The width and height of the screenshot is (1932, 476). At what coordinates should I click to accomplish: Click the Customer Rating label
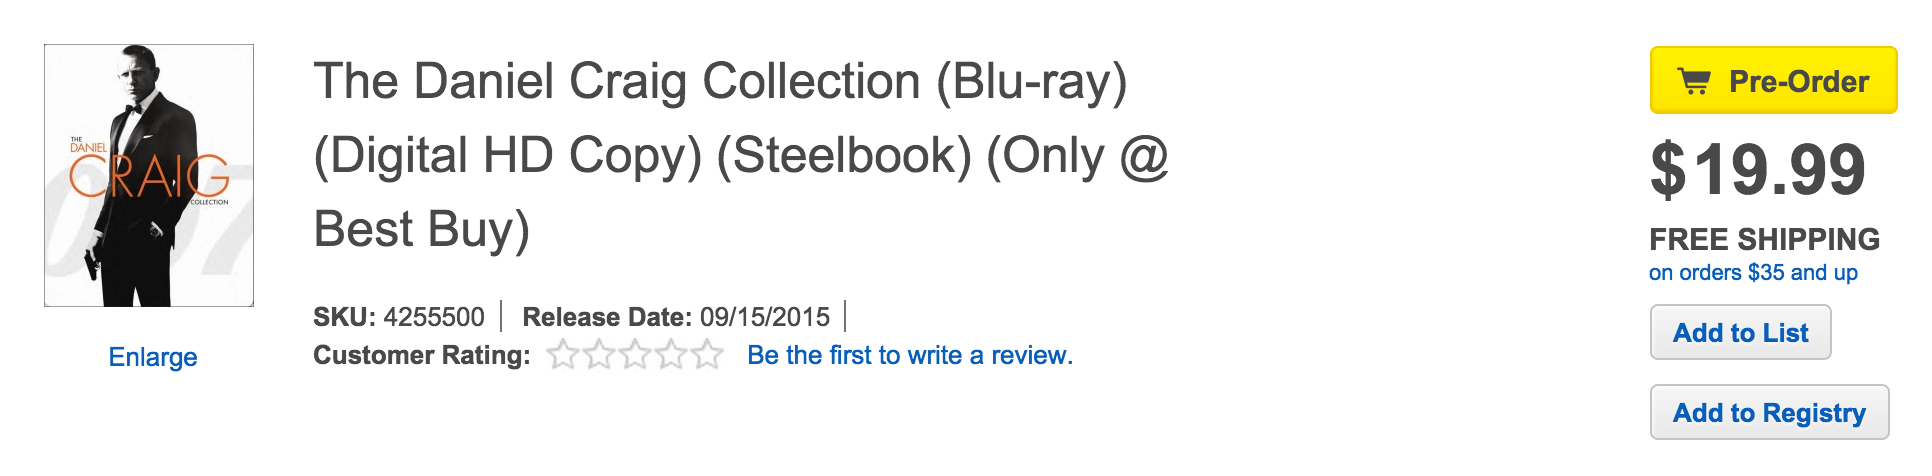[421, 355]
